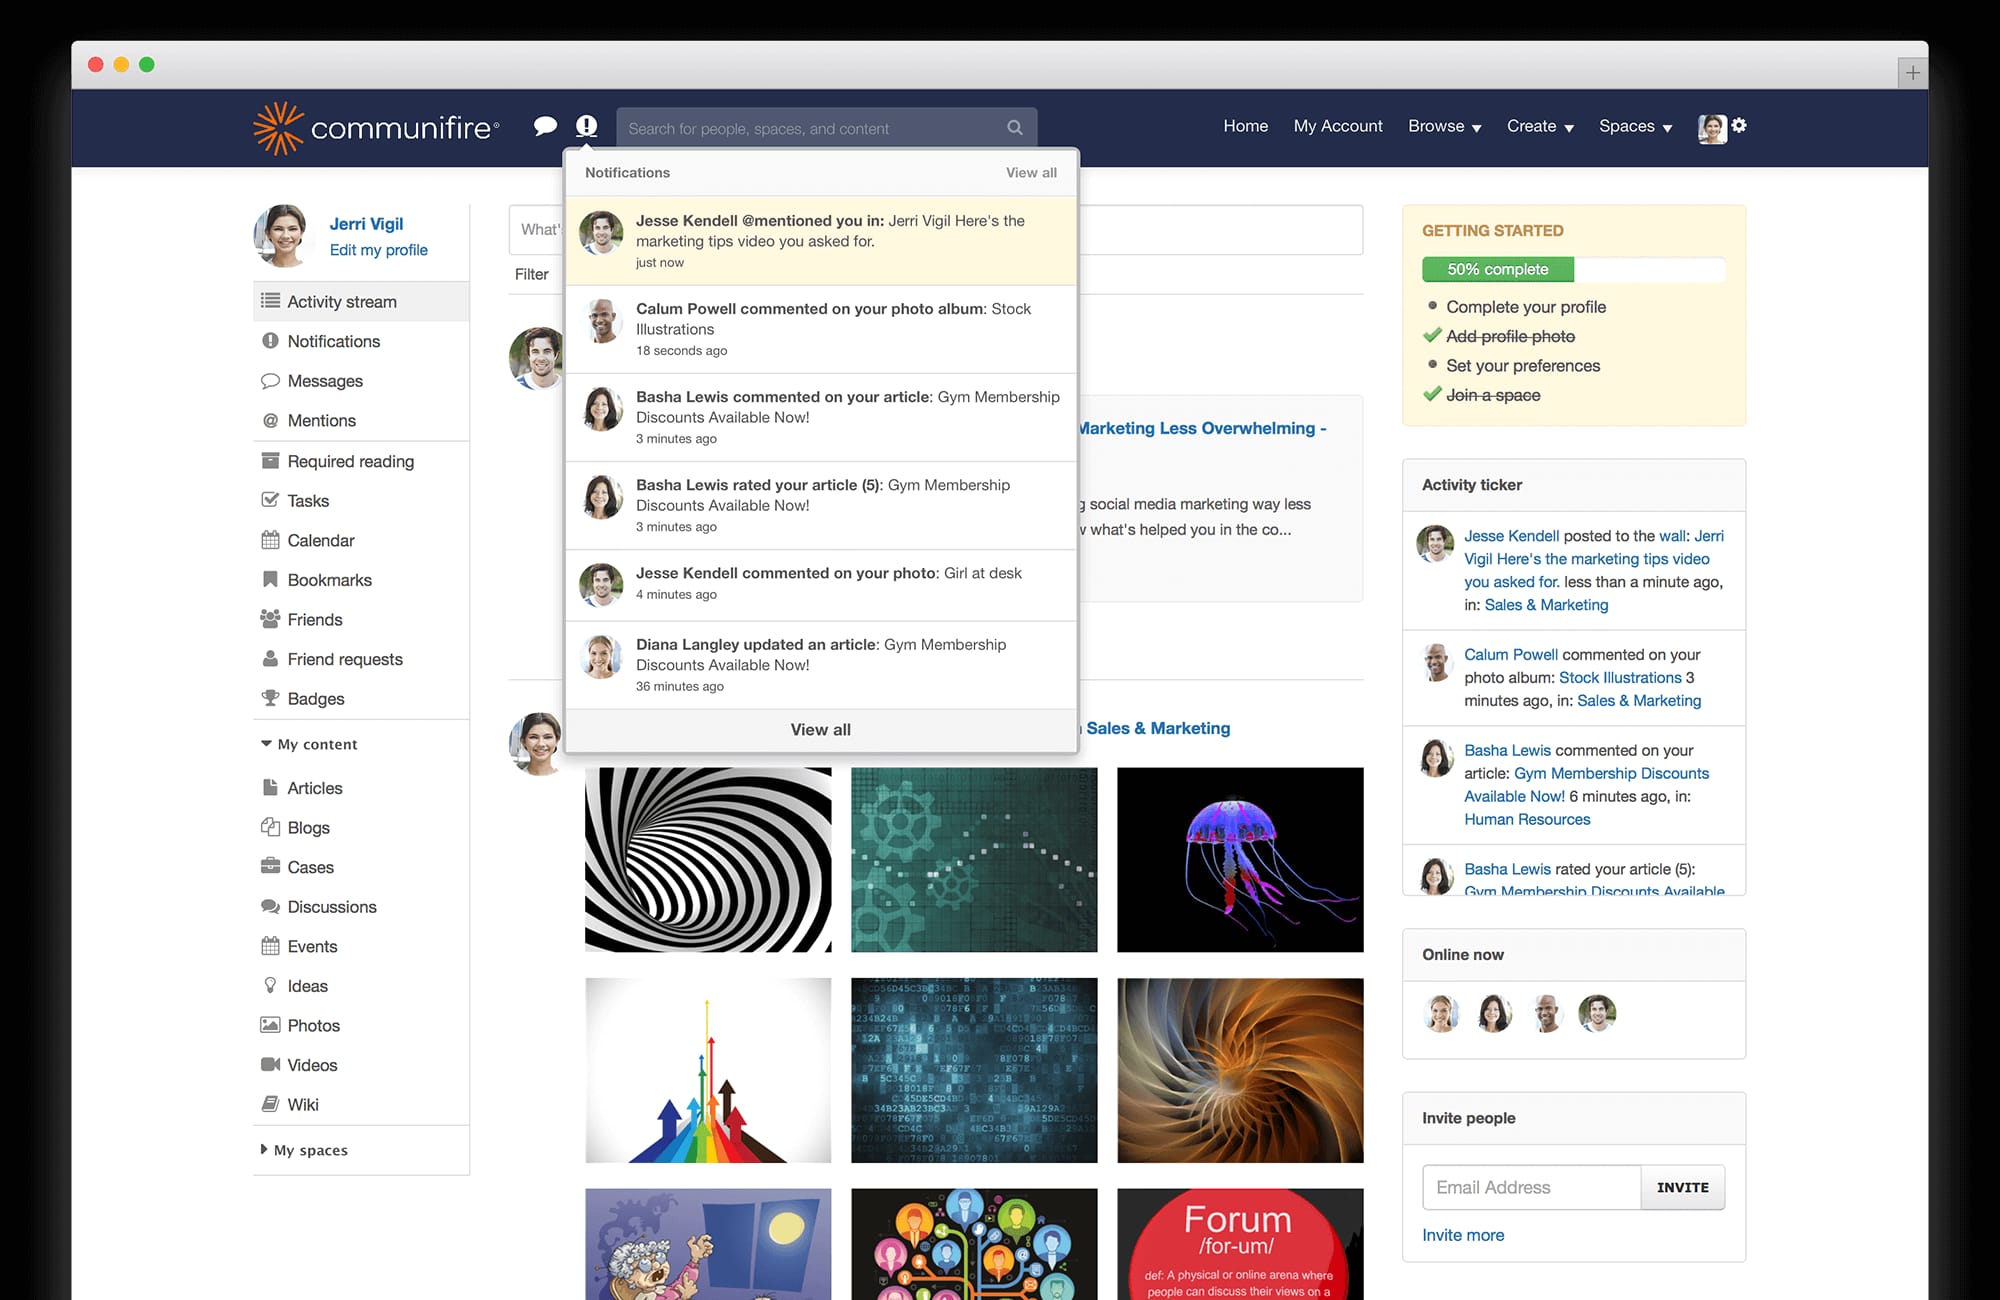This screenshot has width=2000, height=1300.
Task: Click the Friends people icon
Action: [x=270, y=619]
